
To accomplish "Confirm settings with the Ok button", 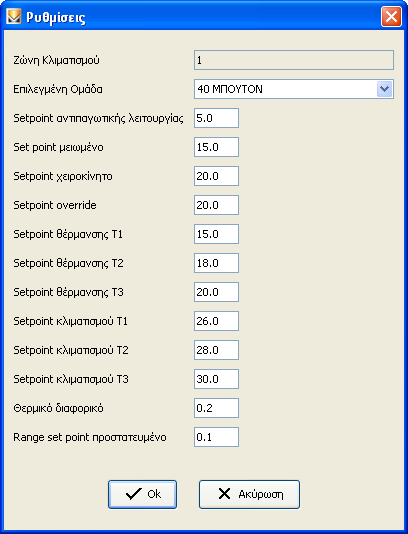I will coord(143,494).
